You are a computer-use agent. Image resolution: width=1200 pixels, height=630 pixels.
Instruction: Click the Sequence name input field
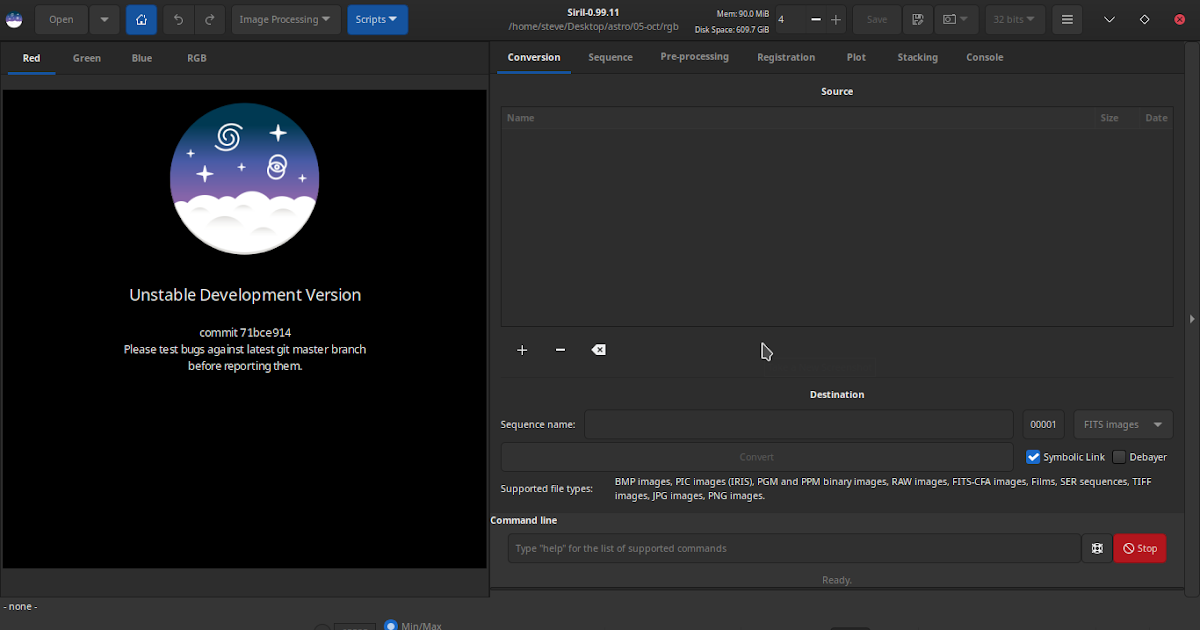(799, 424)
